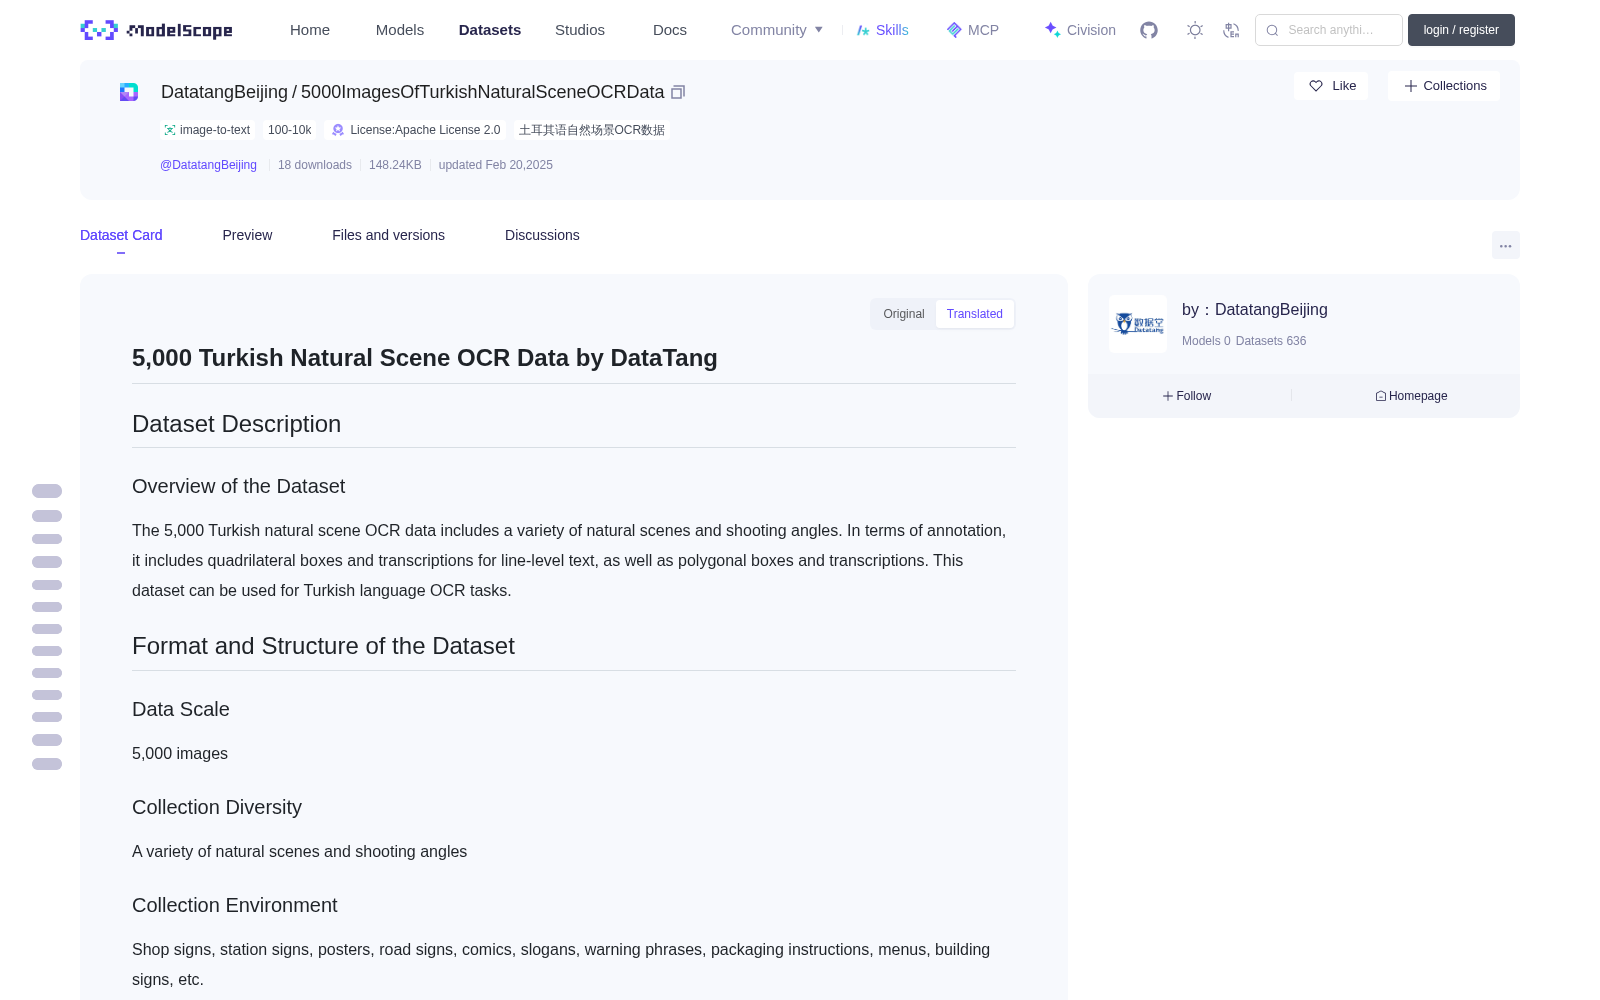1600x1000 pixels.
Task: Click the 'Dataset Description' heading
Action: click(x=236, y=424)
